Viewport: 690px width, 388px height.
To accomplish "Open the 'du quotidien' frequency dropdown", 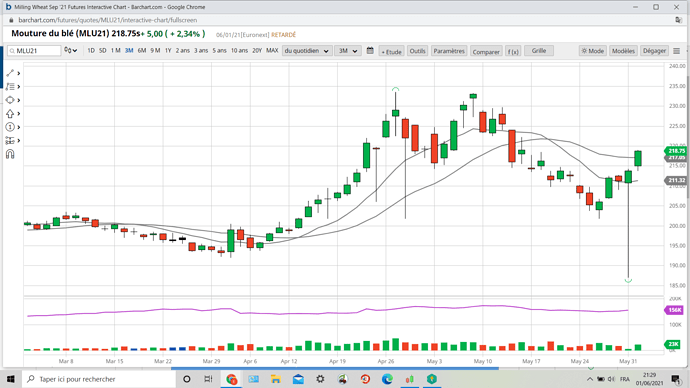I will point(307,51).
